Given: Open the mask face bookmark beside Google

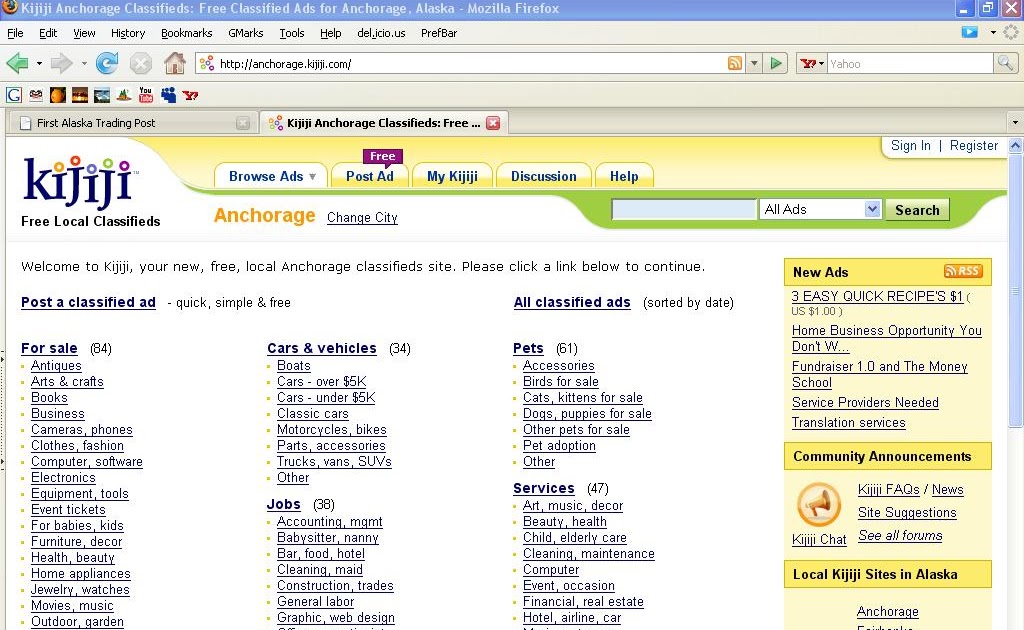Looking at the screenshot, I should 36,95.
